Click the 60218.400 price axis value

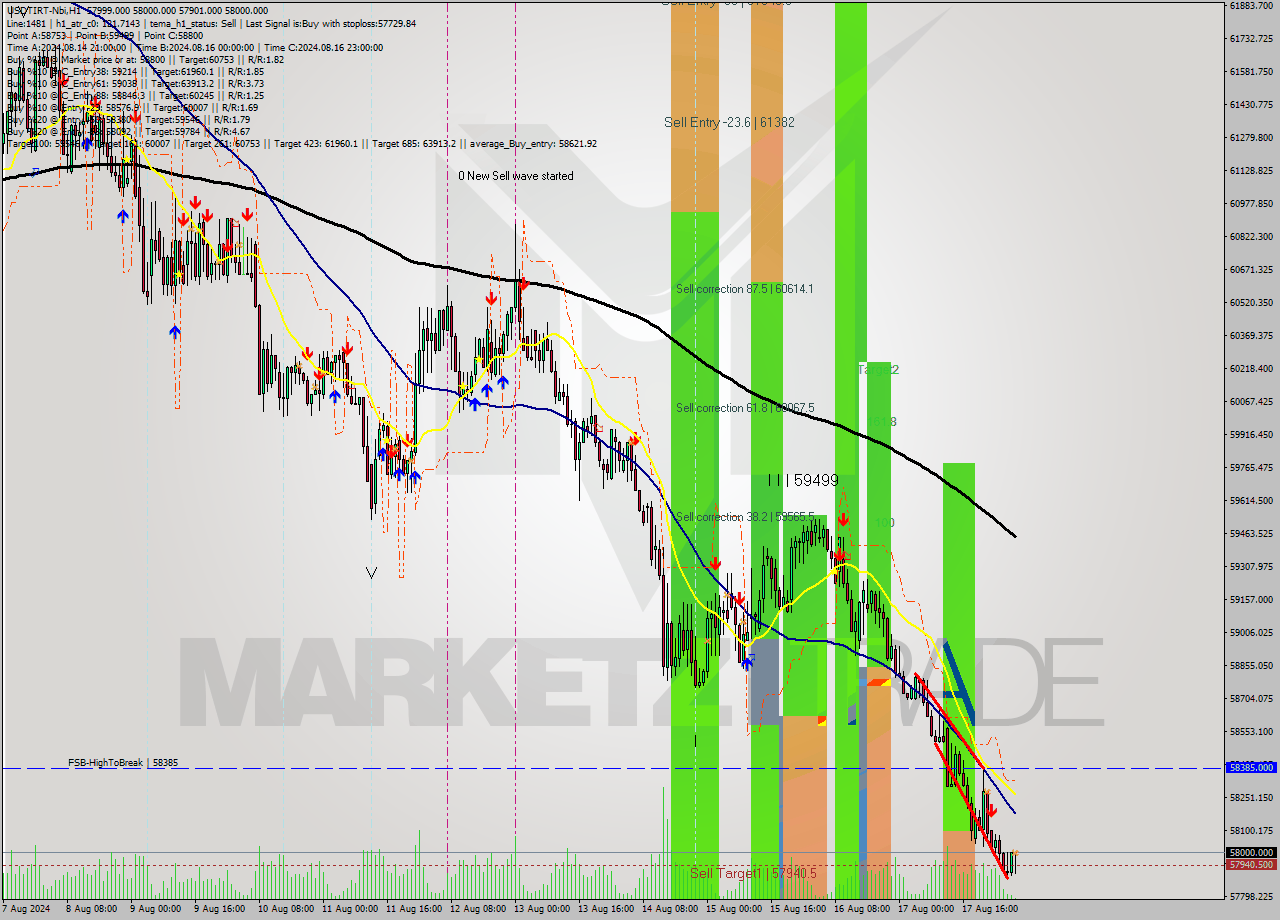coord(1251,368)
